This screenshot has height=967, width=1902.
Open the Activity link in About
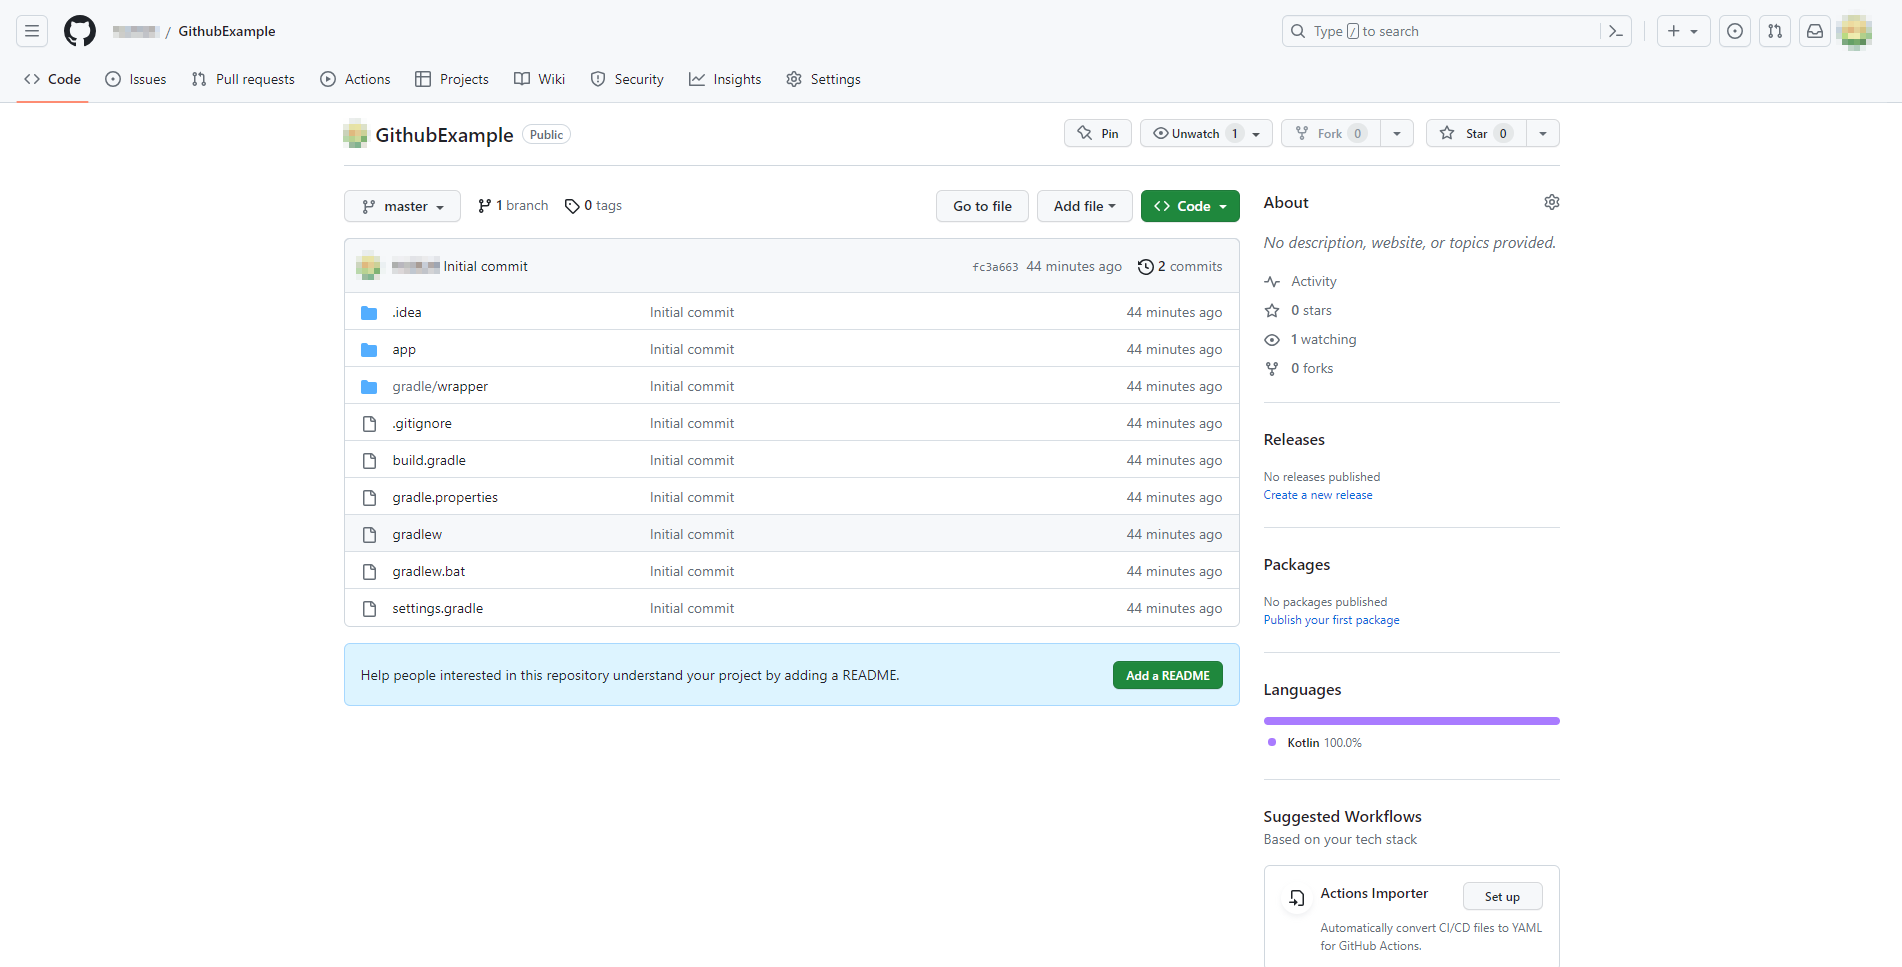pyautogui.click(x=1301, y=281)
